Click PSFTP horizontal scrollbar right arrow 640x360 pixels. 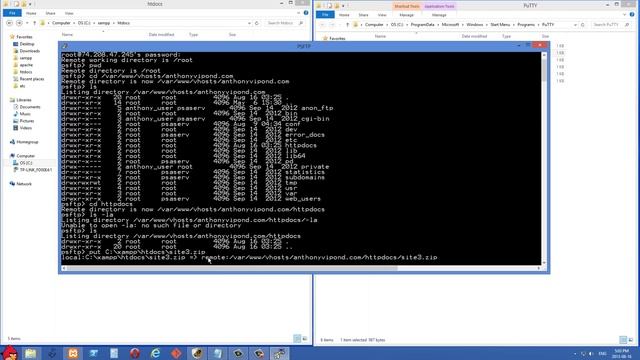[x=539, y=268]
